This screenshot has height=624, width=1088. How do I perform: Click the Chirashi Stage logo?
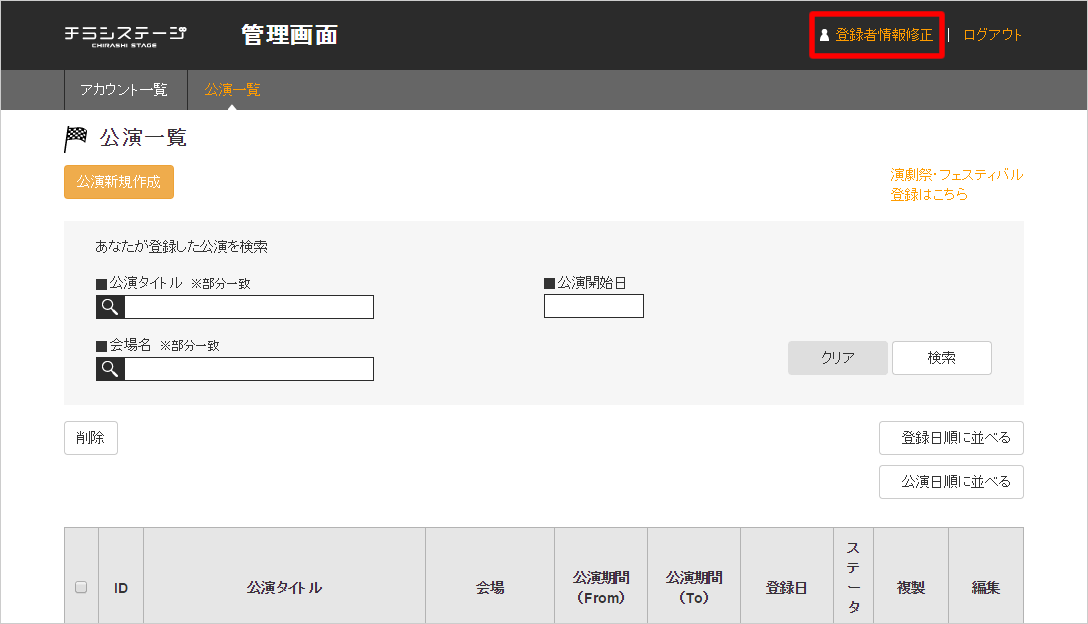coord(125,35)
